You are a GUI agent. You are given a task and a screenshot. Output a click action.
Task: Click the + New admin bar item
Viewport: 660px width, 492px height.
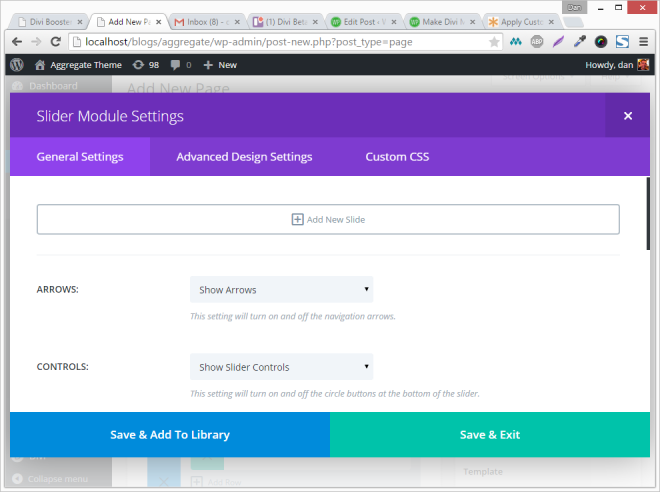[220, 65]
